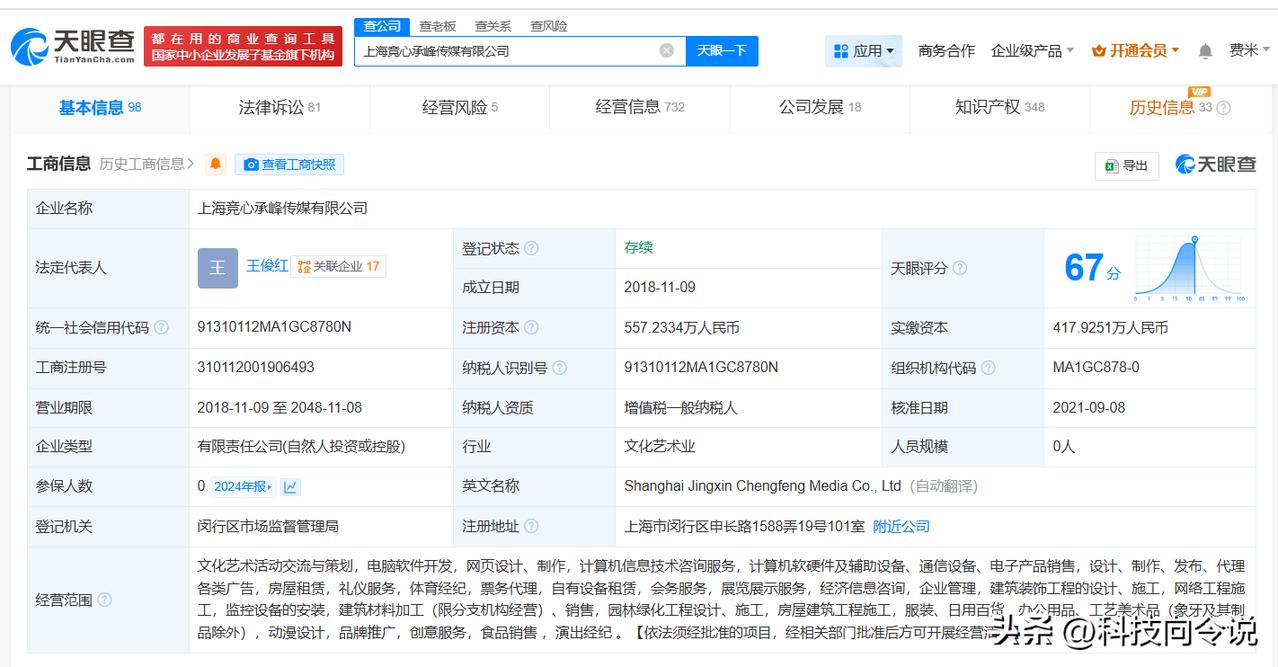This screenshot has width=1278, height=667.
Task: Select the 查公司 search tab
Action: (x=382, y=26)
